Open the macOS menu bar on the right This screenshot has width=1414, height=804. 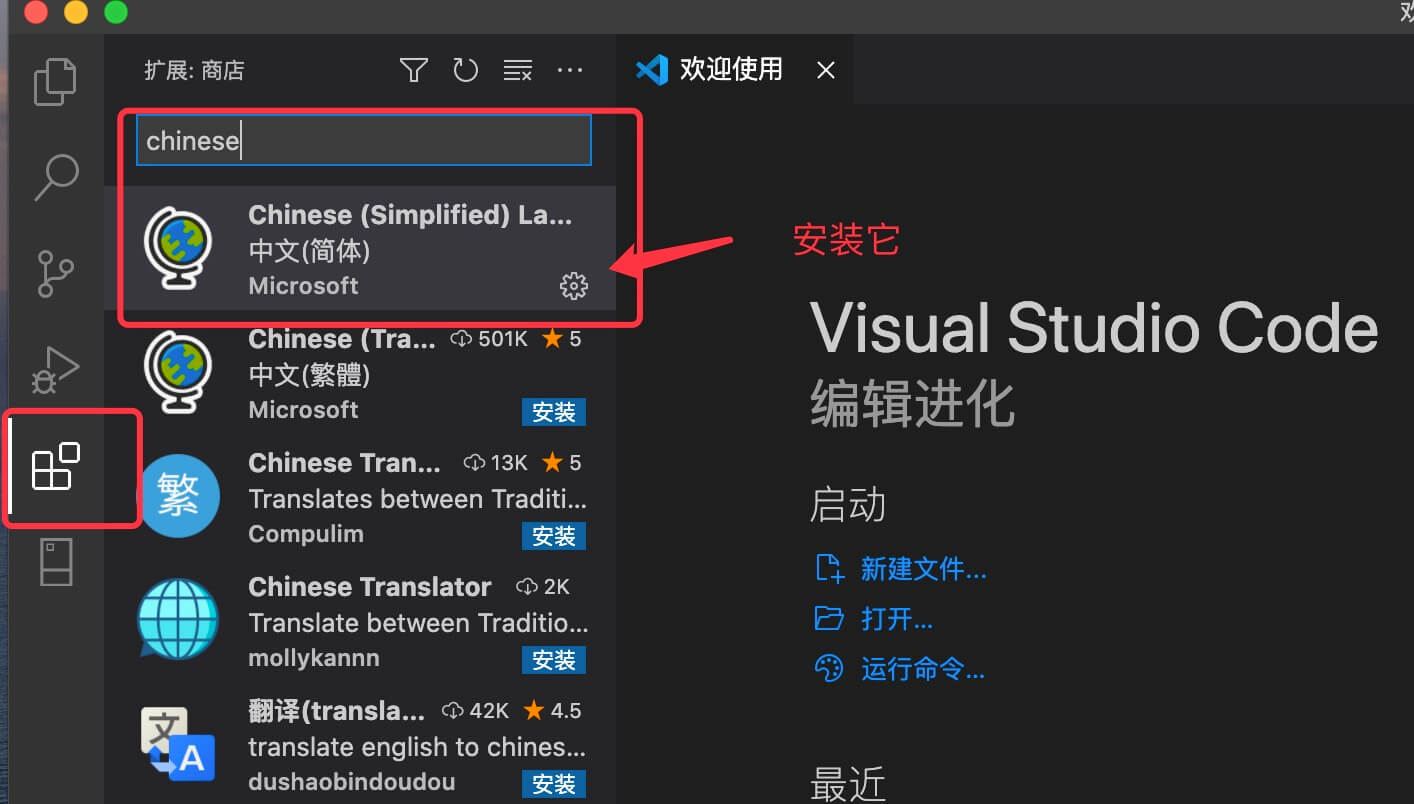(1404, 13)
